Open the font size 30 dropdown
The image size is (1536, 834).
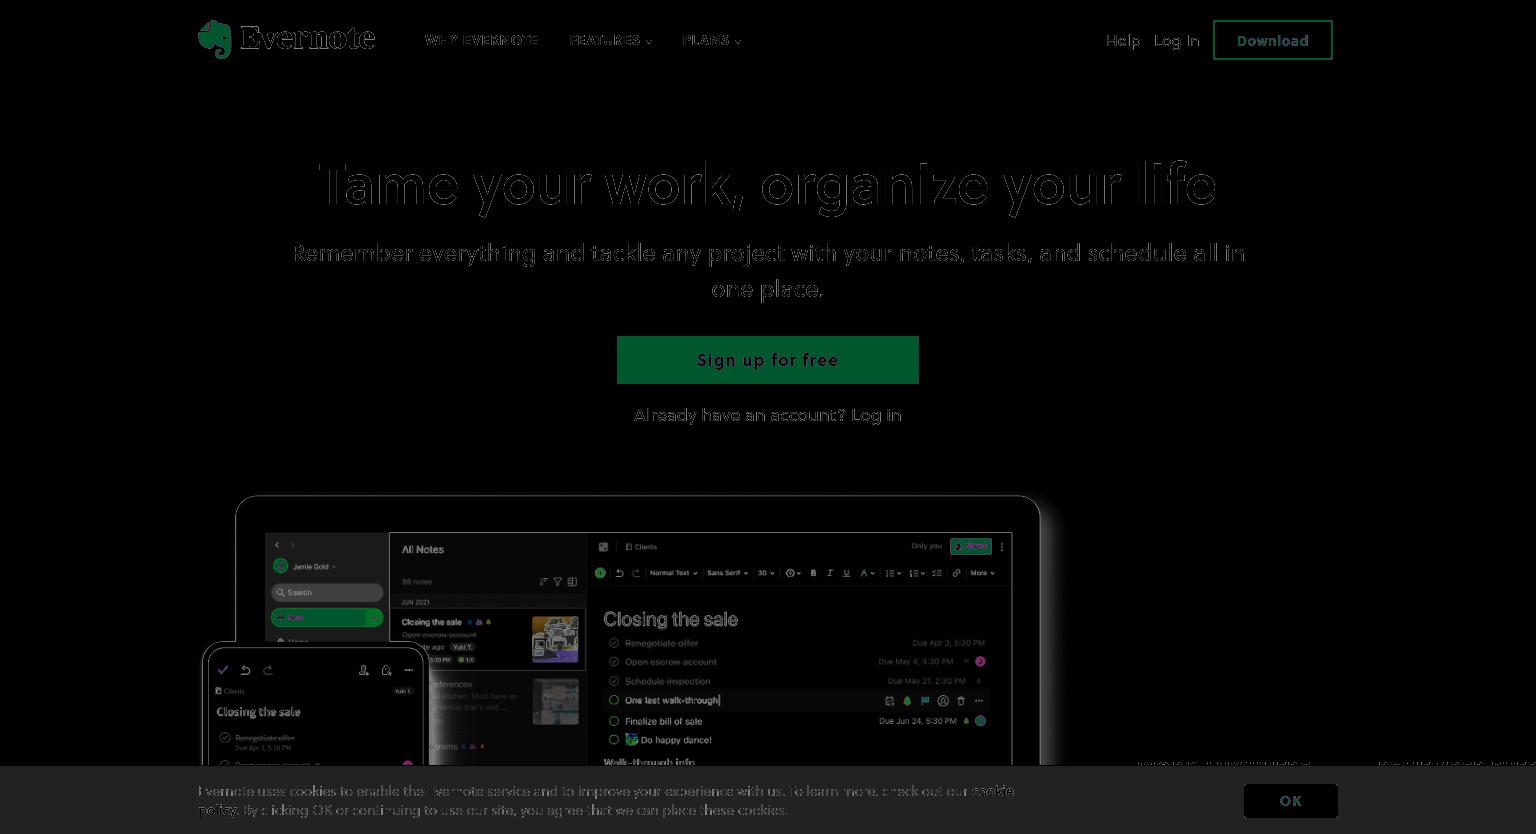coord(766,573)
